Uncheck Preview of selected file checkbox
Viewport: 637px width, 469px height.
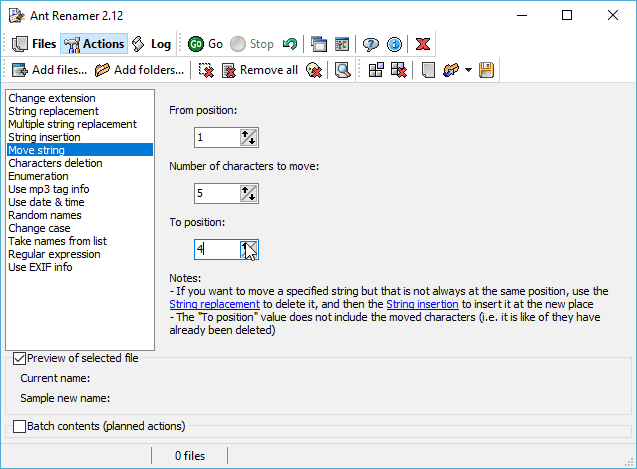(x=20, y=358)
